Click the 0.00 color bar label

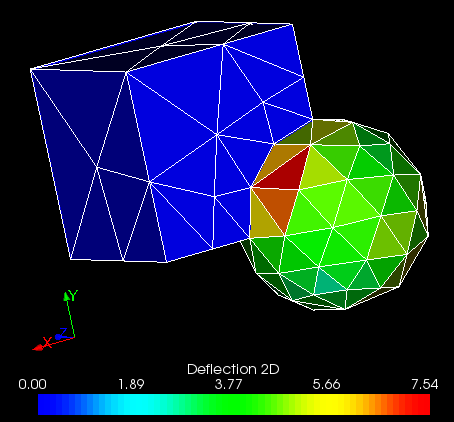point(32,384)
